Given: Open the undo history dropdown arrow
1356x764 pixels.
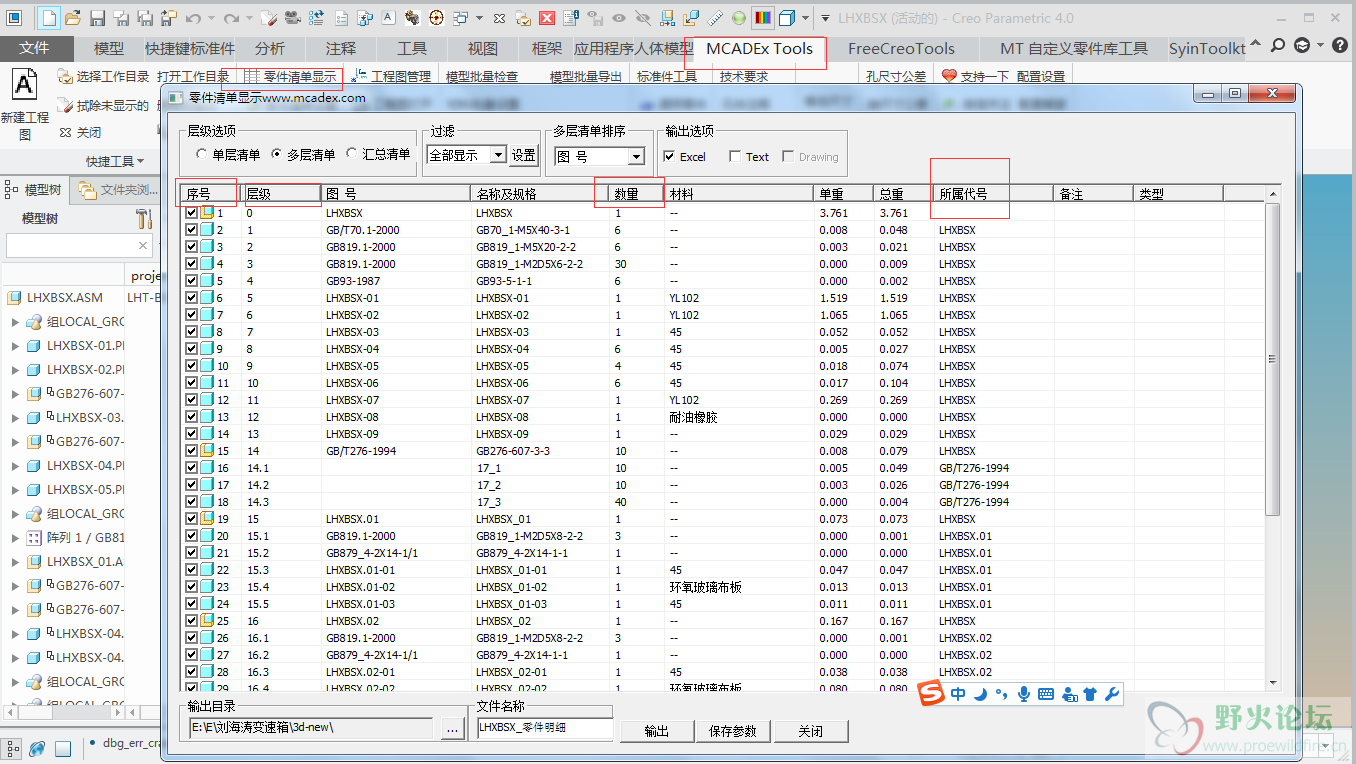Looking at the screenshot, I should coord(210,19).
